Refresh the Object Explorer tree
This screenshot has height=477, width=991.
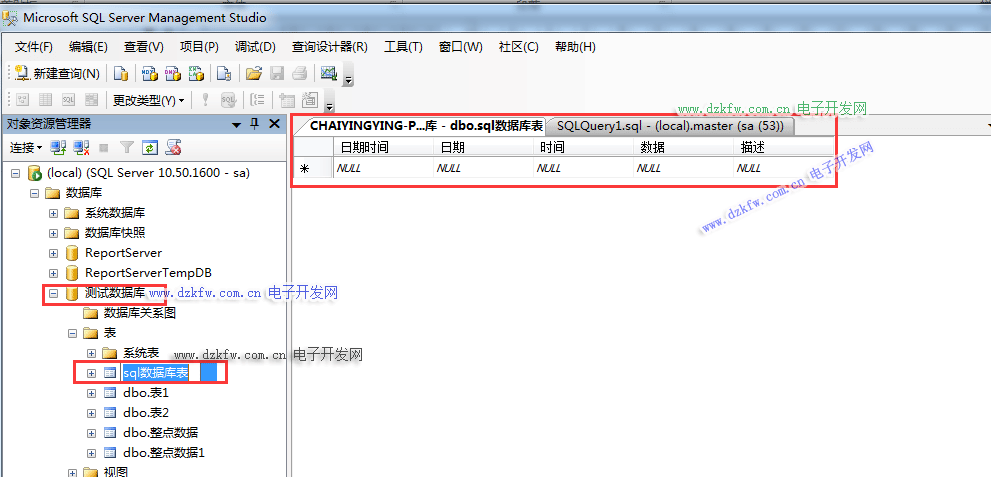pyautogui.click(x=149, y=148)
